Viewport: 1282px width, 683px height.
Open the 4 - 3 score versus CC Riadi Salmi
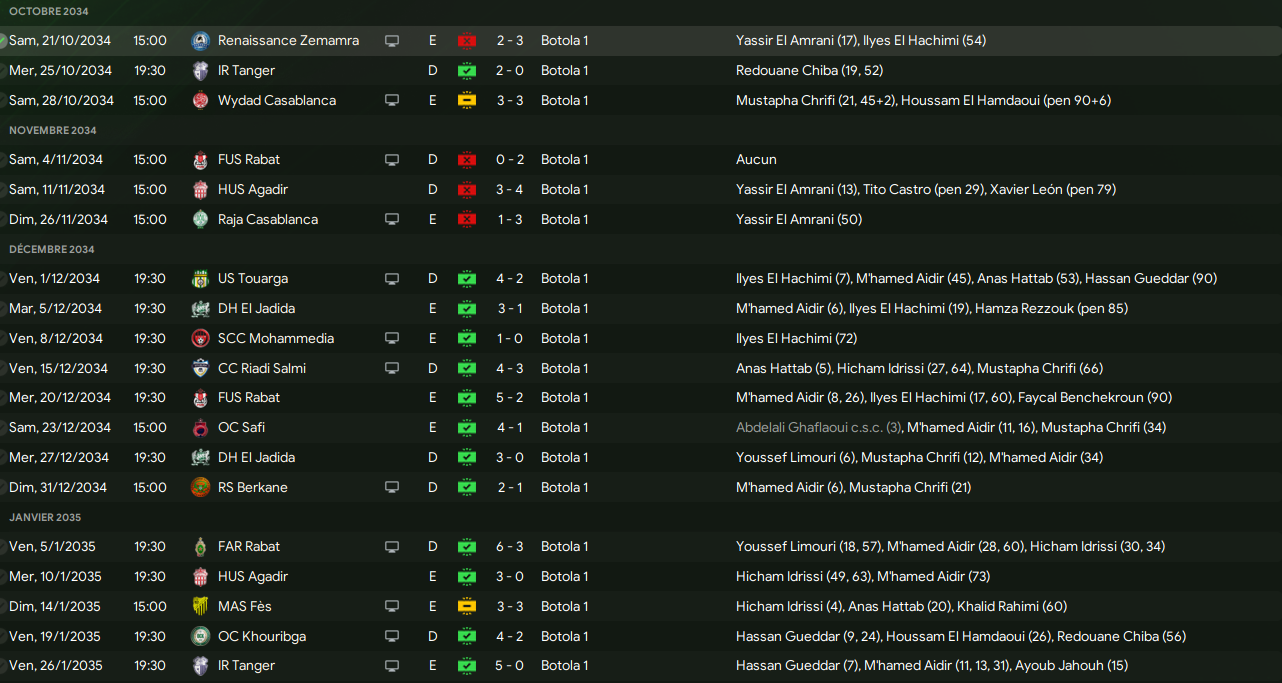(511, 369)
